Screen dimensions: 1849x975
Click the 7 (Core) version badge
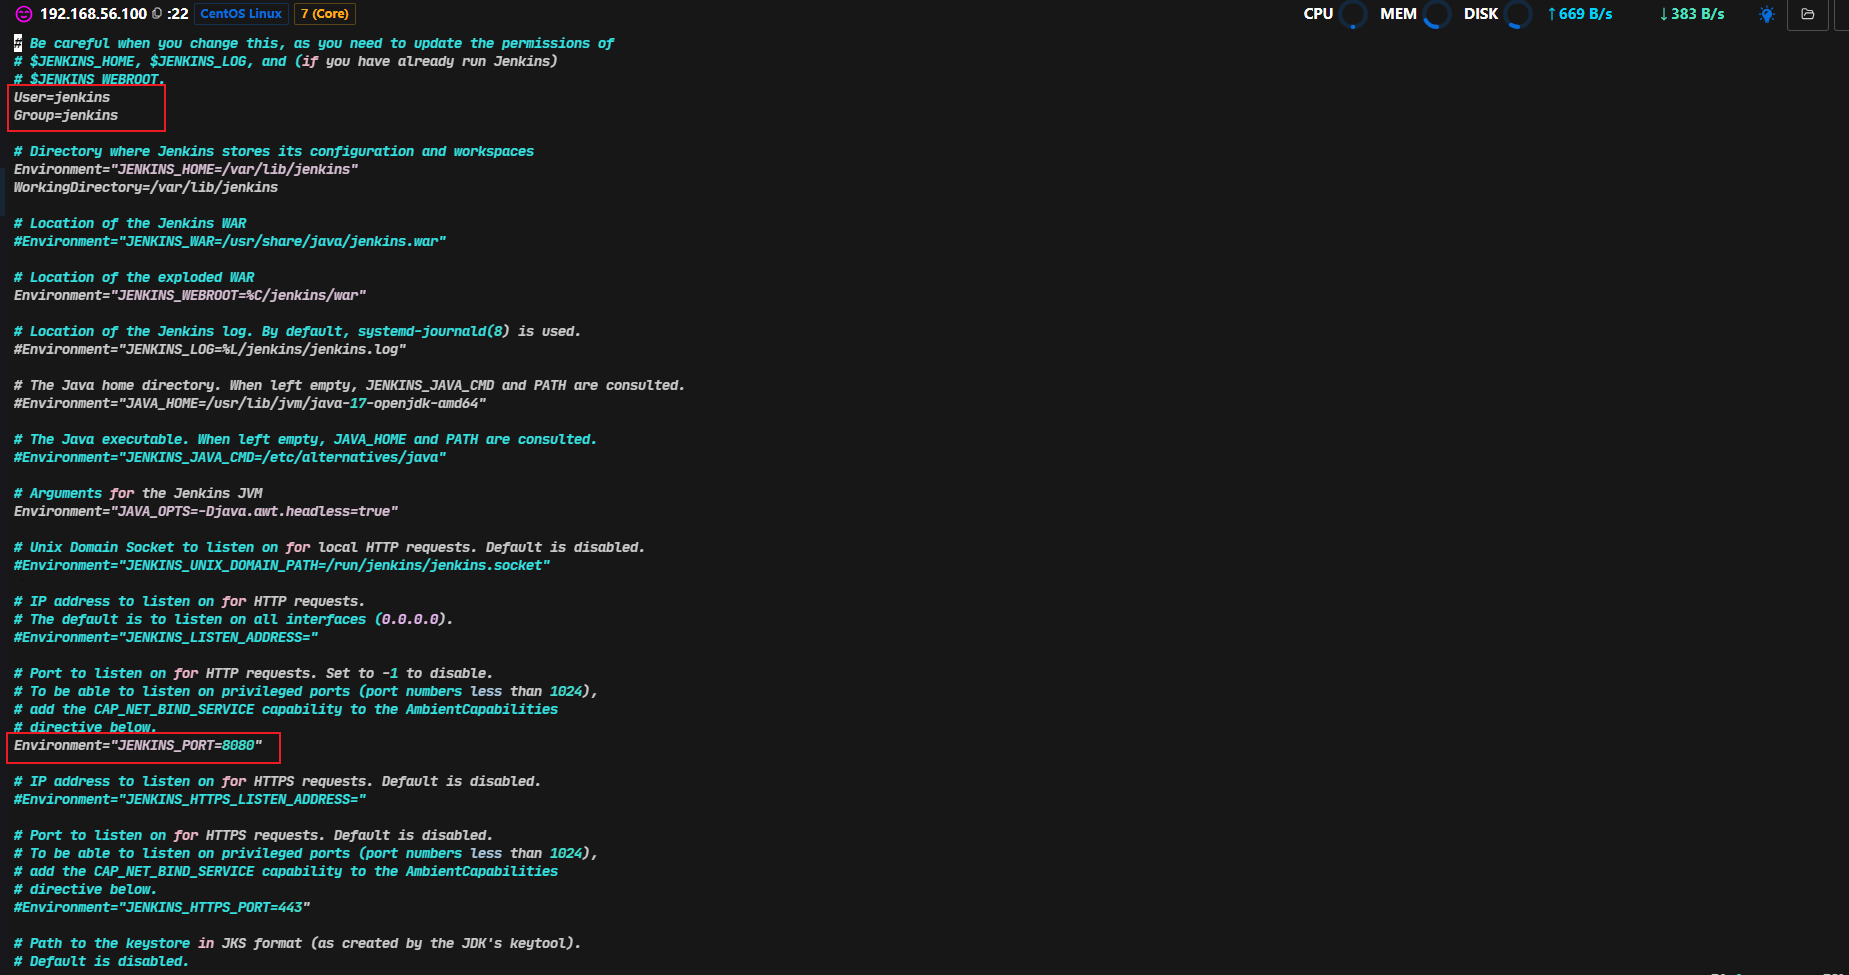325,14
